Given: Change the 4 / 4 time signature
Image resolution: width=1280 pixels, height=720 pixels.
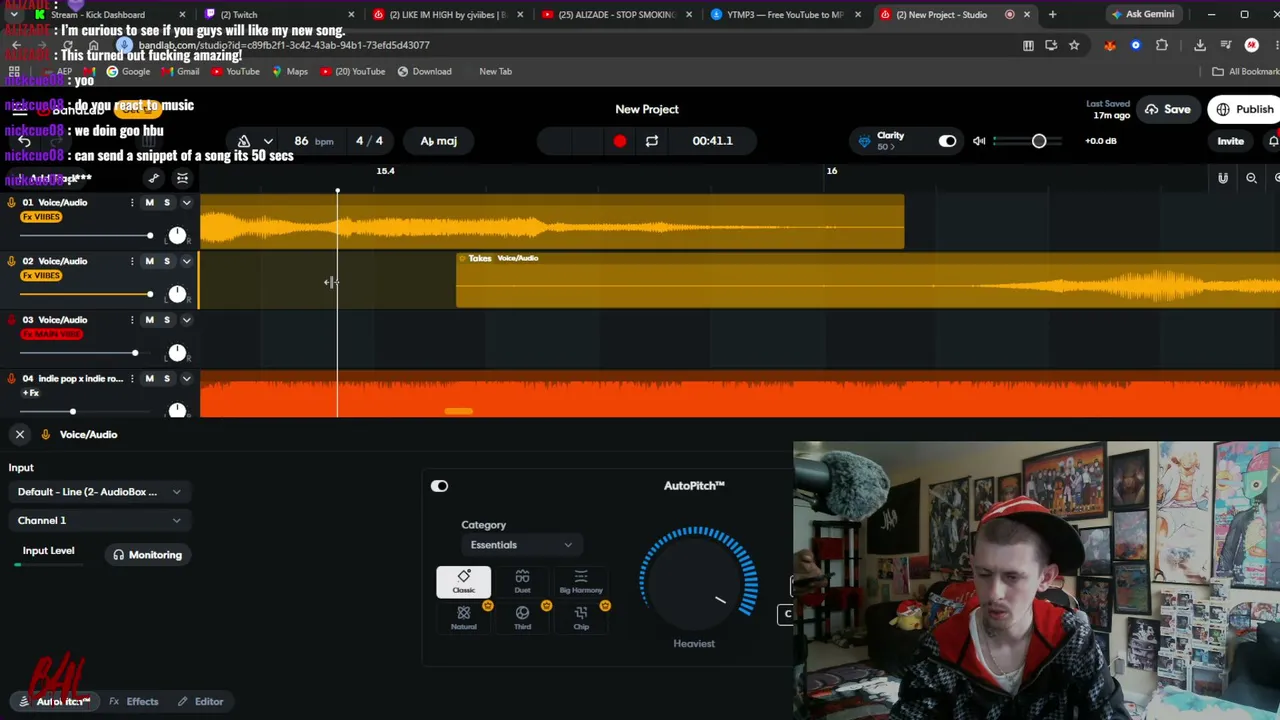Looking at the screenshot, I should (369, 141).
